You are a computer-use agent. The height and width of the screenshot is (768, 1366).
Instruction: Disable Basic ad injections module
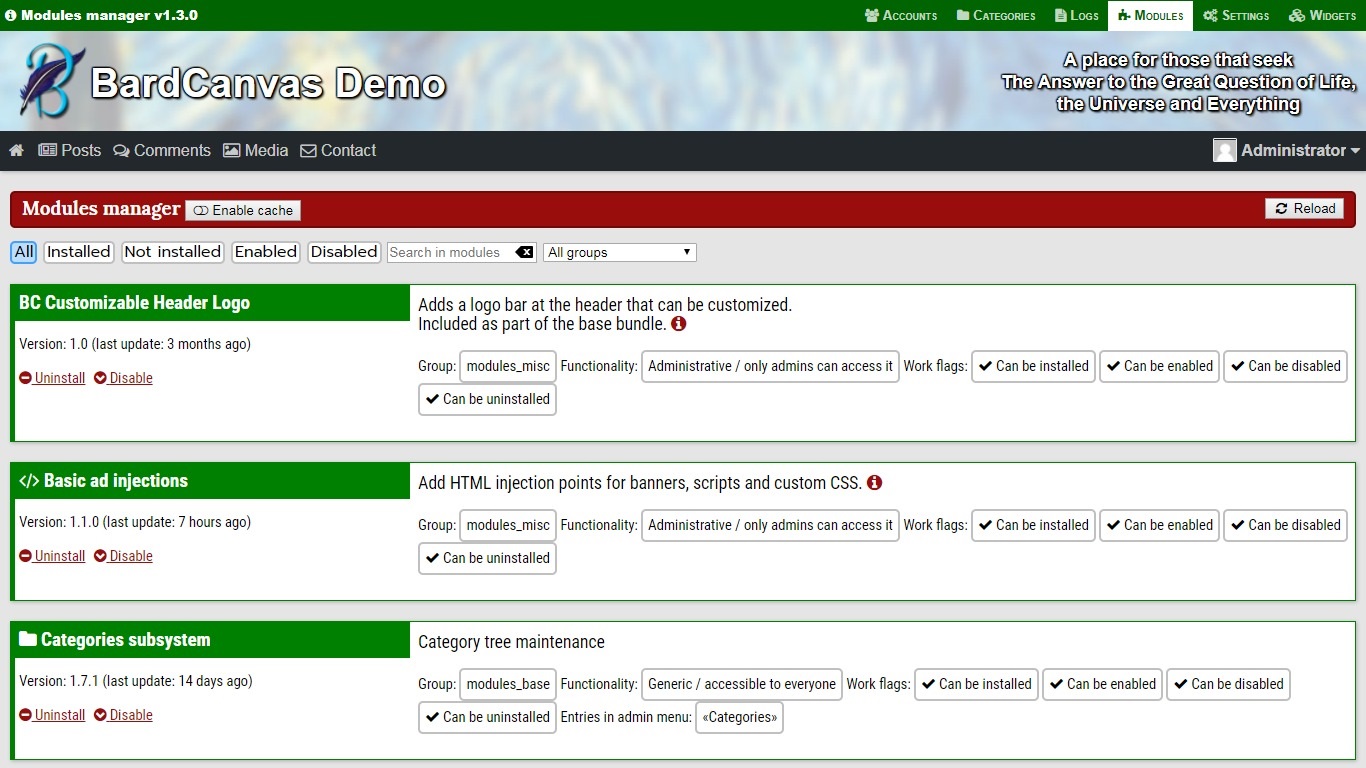coord(123,556)
